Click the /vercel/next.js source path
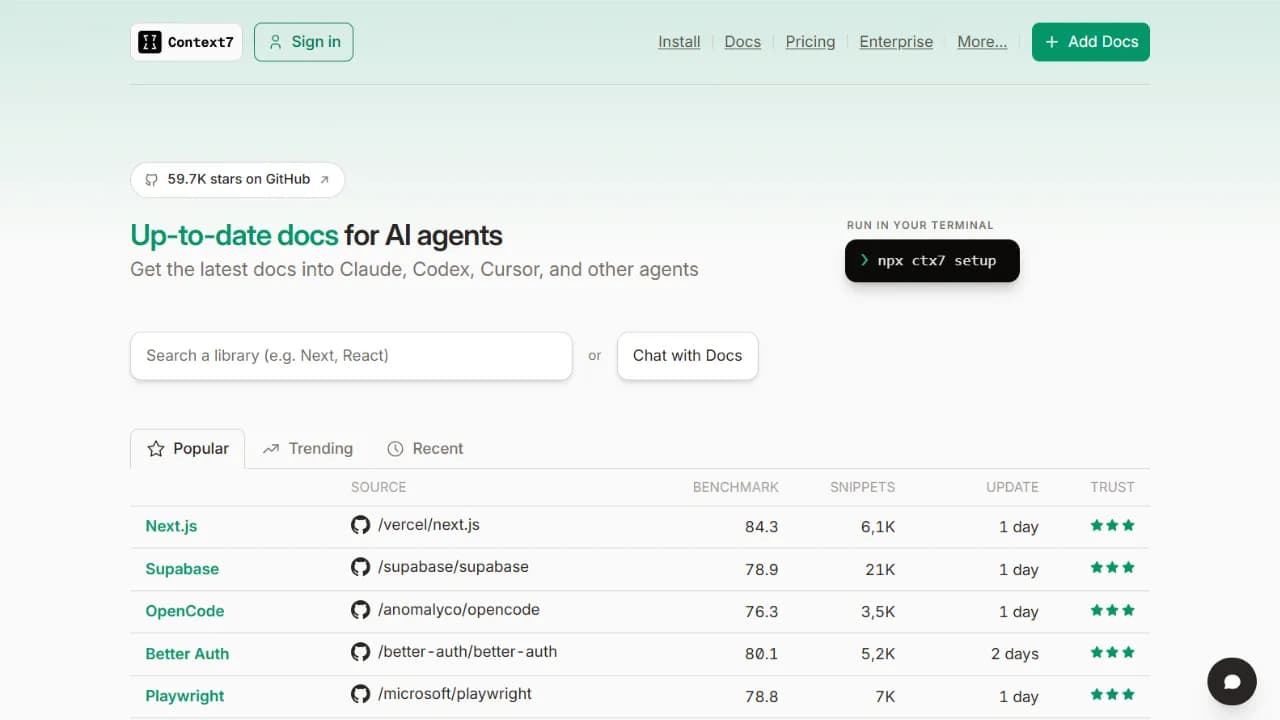 click(429, 525)
